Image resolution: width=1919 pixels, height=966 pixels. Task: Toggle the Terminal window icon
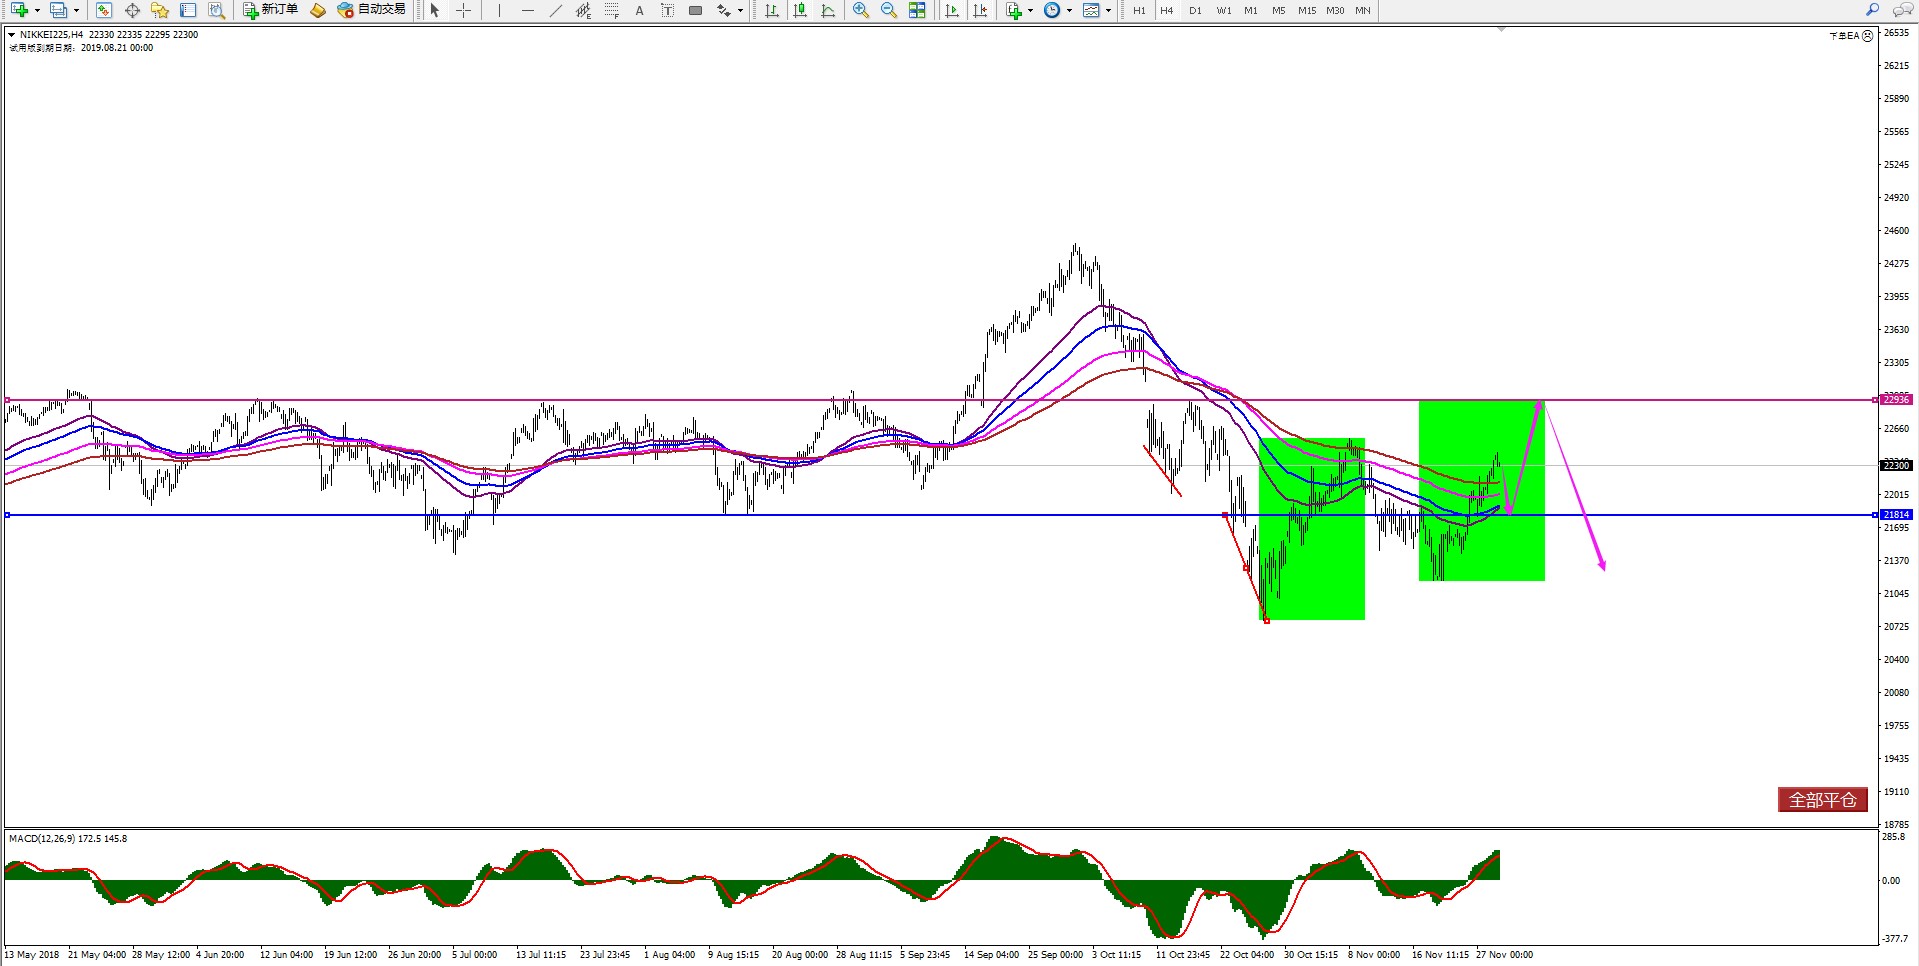(188, 10)
